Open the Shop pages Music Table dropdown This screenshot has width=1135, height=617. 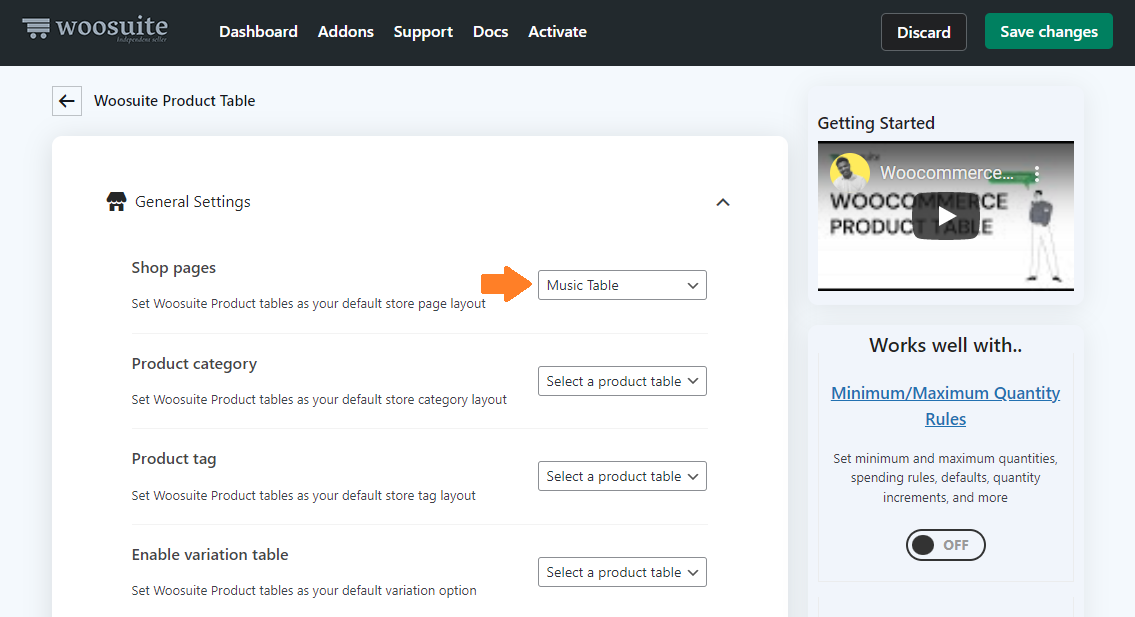click(622, 285)
